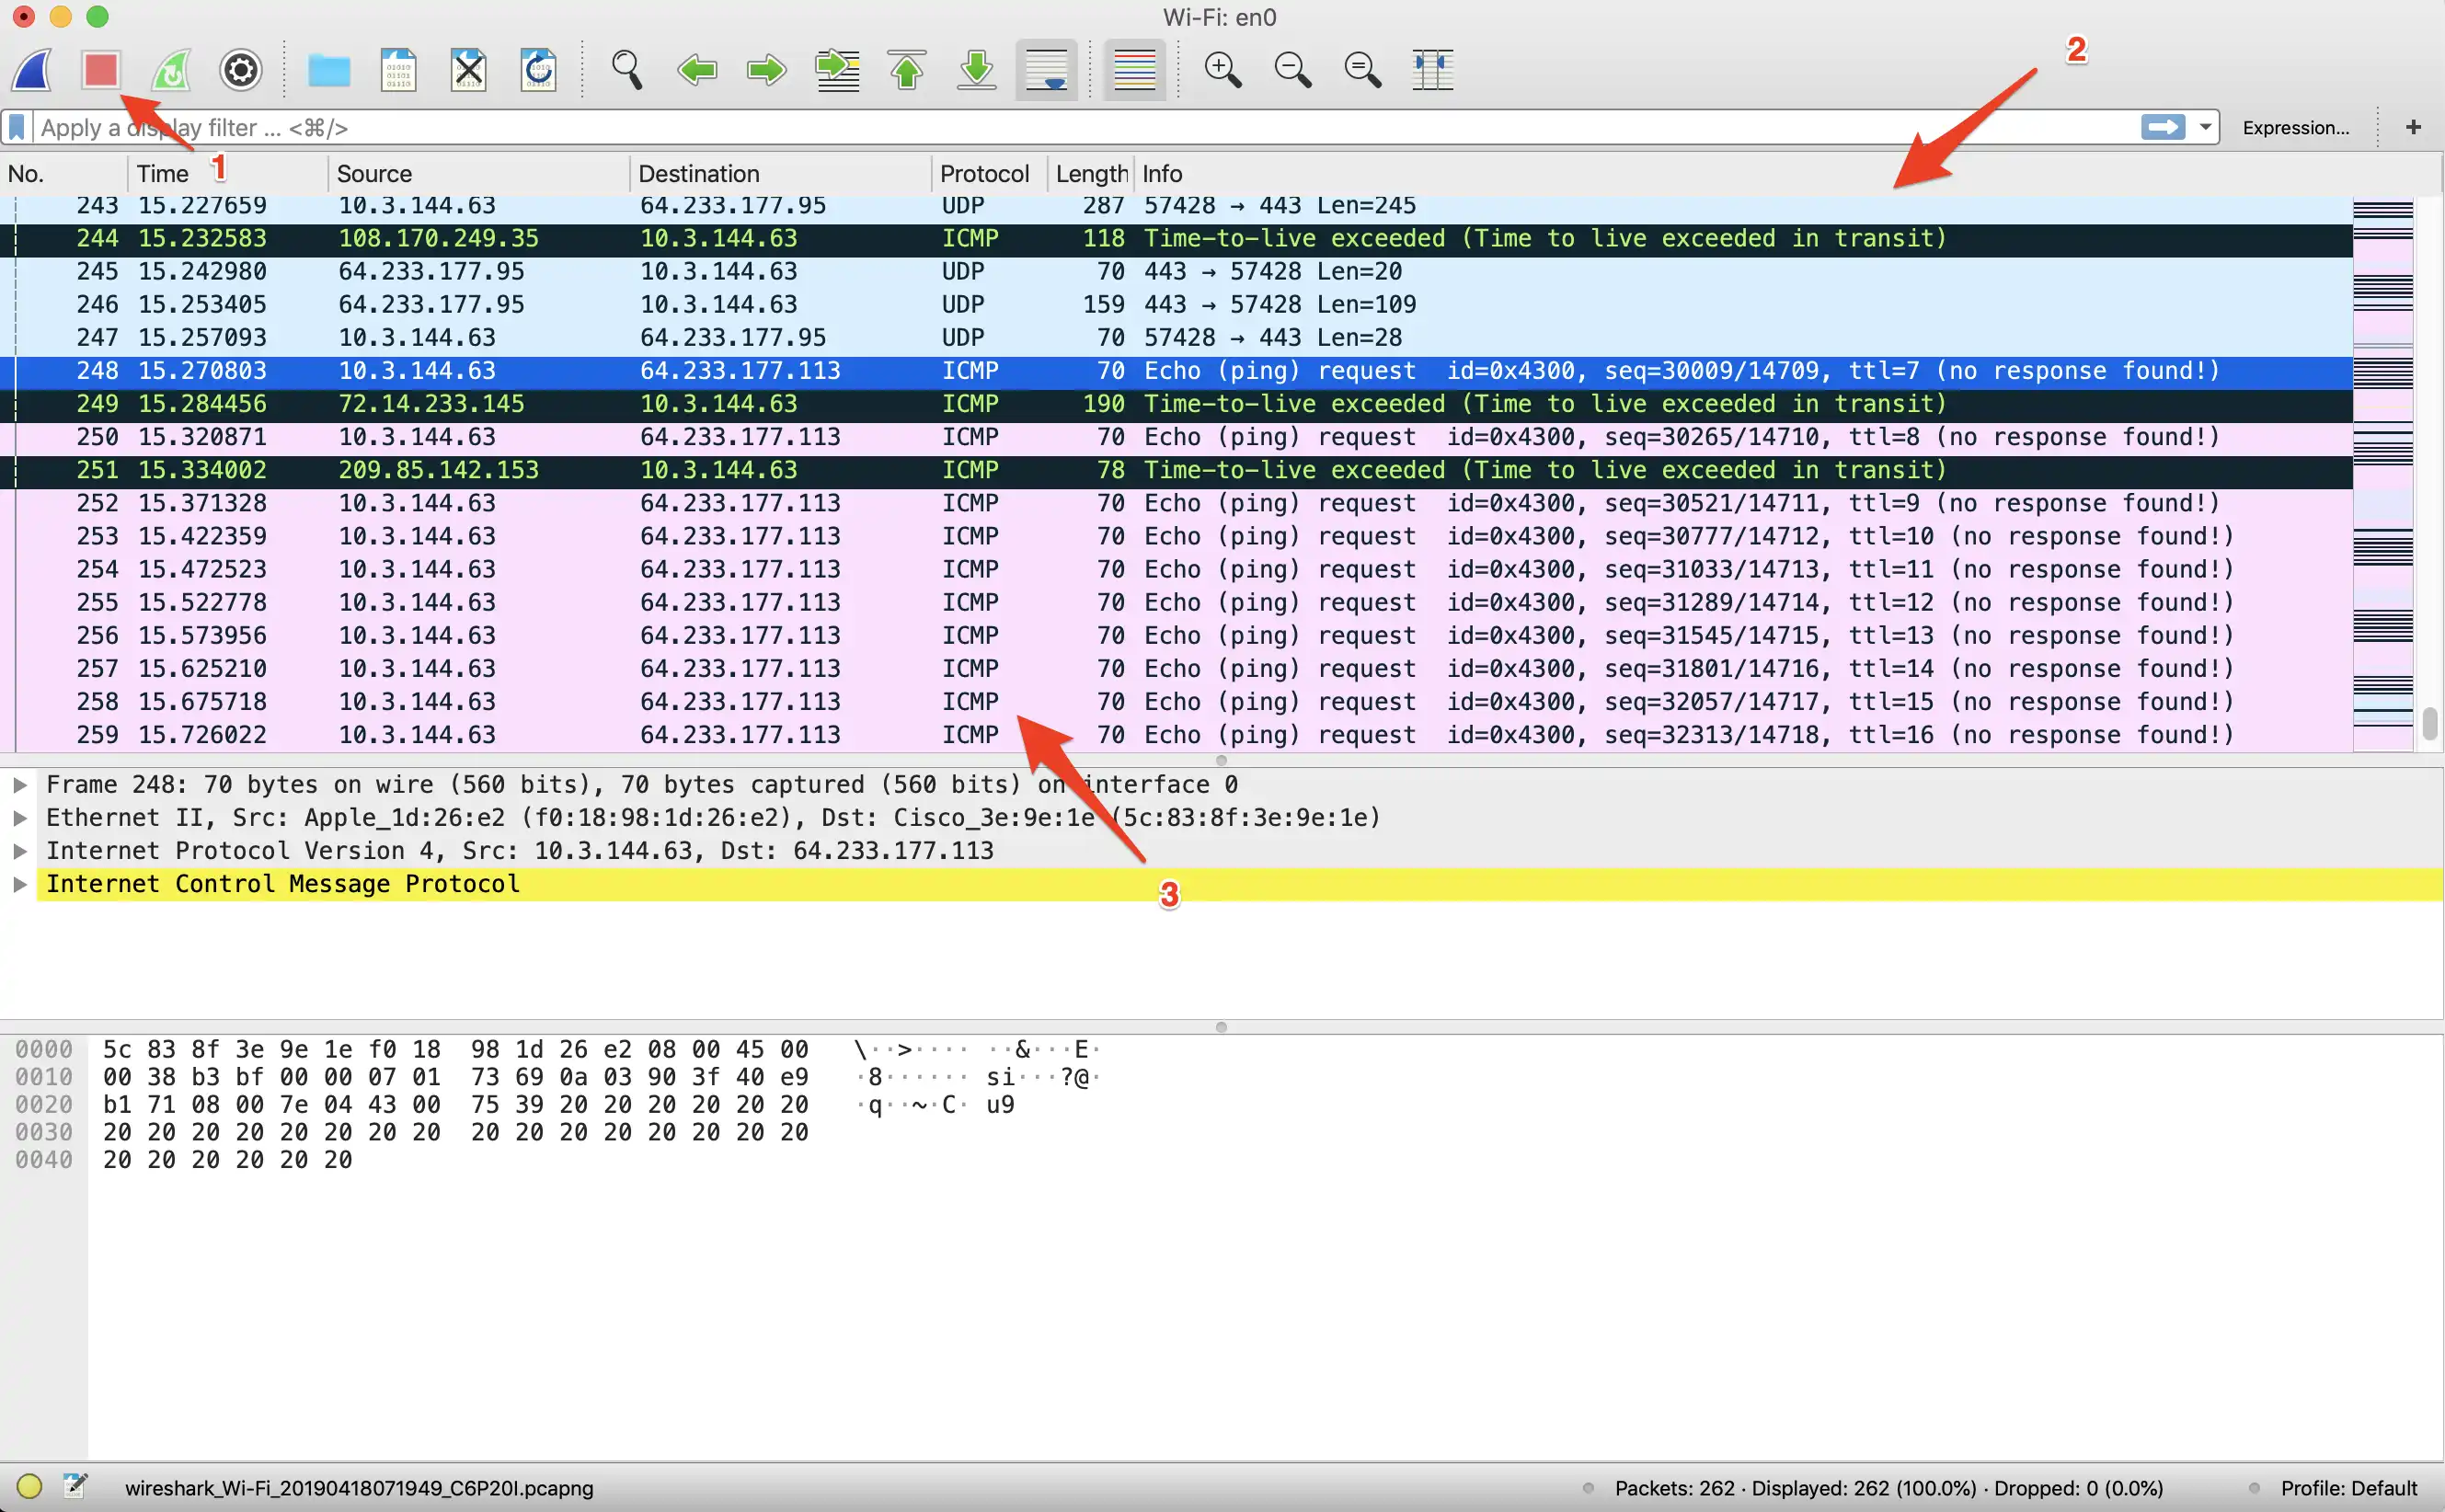Sort packets by Protocol column
The width and height of the screenshot is (2445, 1512).
[x=989, y=174]
